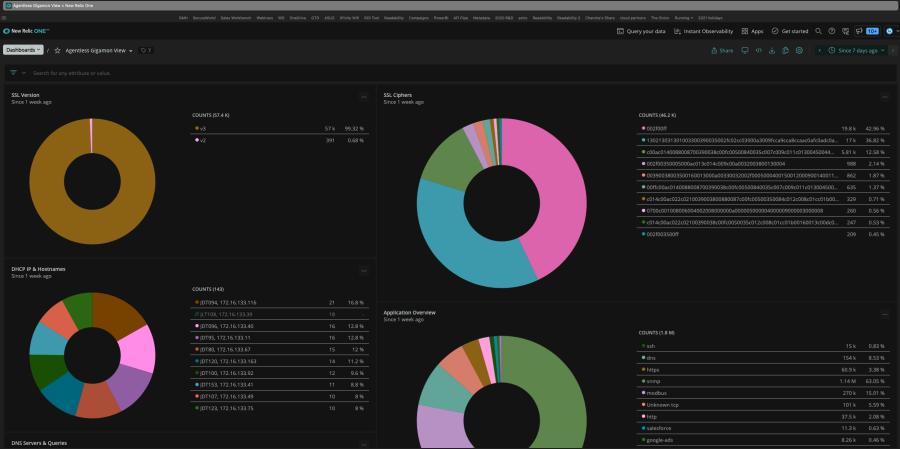The image size is (900, 449).
Task: Open Application Overview widget options menu
Action: pos(885,315)
